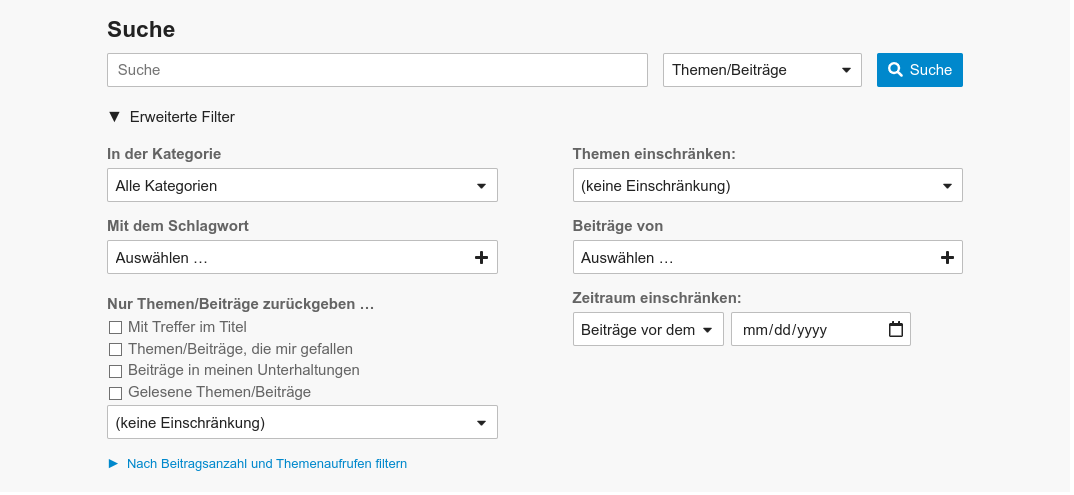Click the blue Suche button
The width and height of the screenshot is (1074, 495).
(919, 70)
